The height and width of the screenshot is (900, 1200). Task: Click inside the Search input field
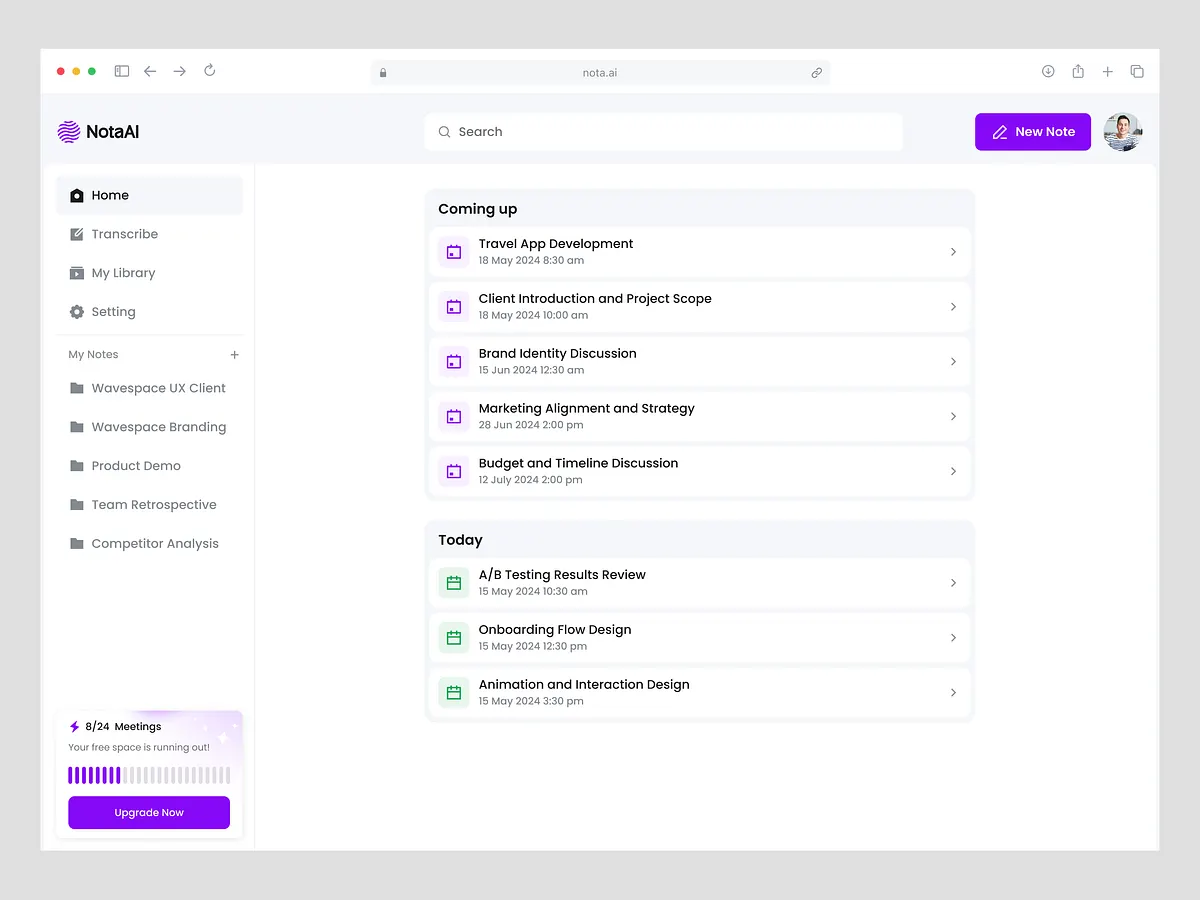click(x=660, y=131)
